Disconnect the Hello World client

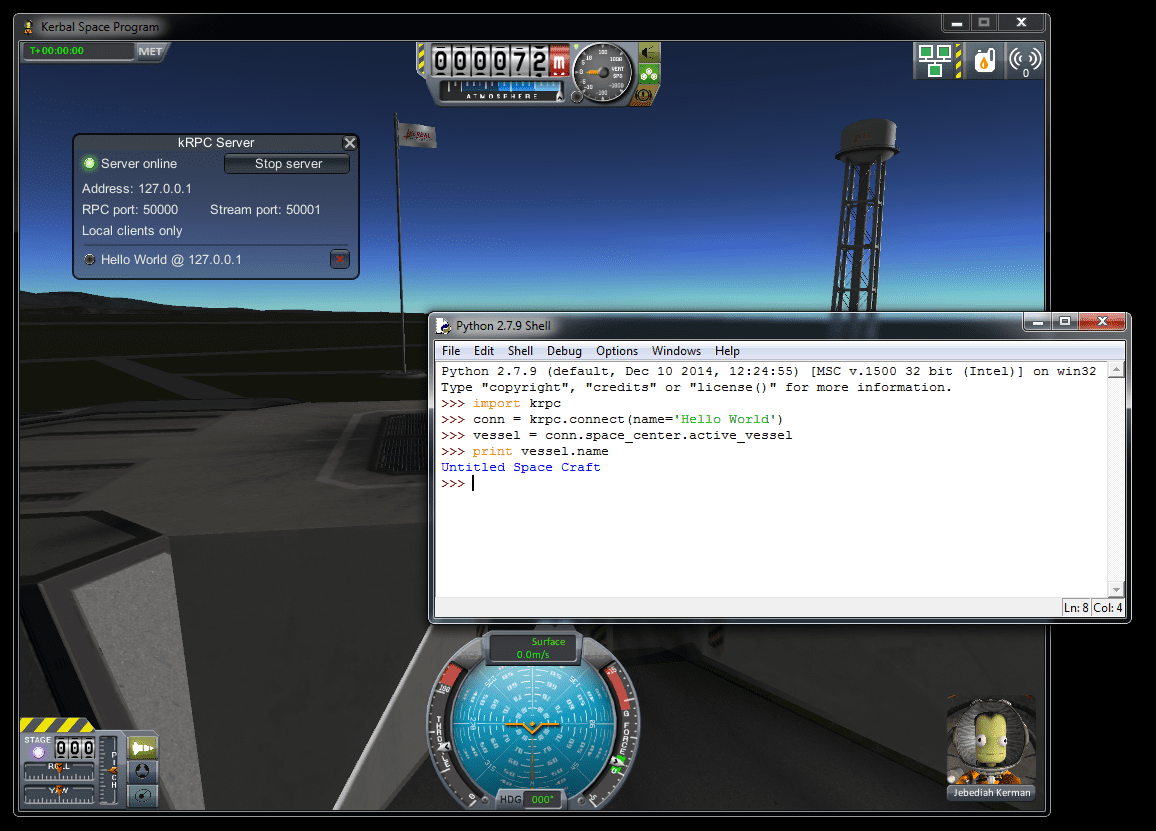click(339, 260)
